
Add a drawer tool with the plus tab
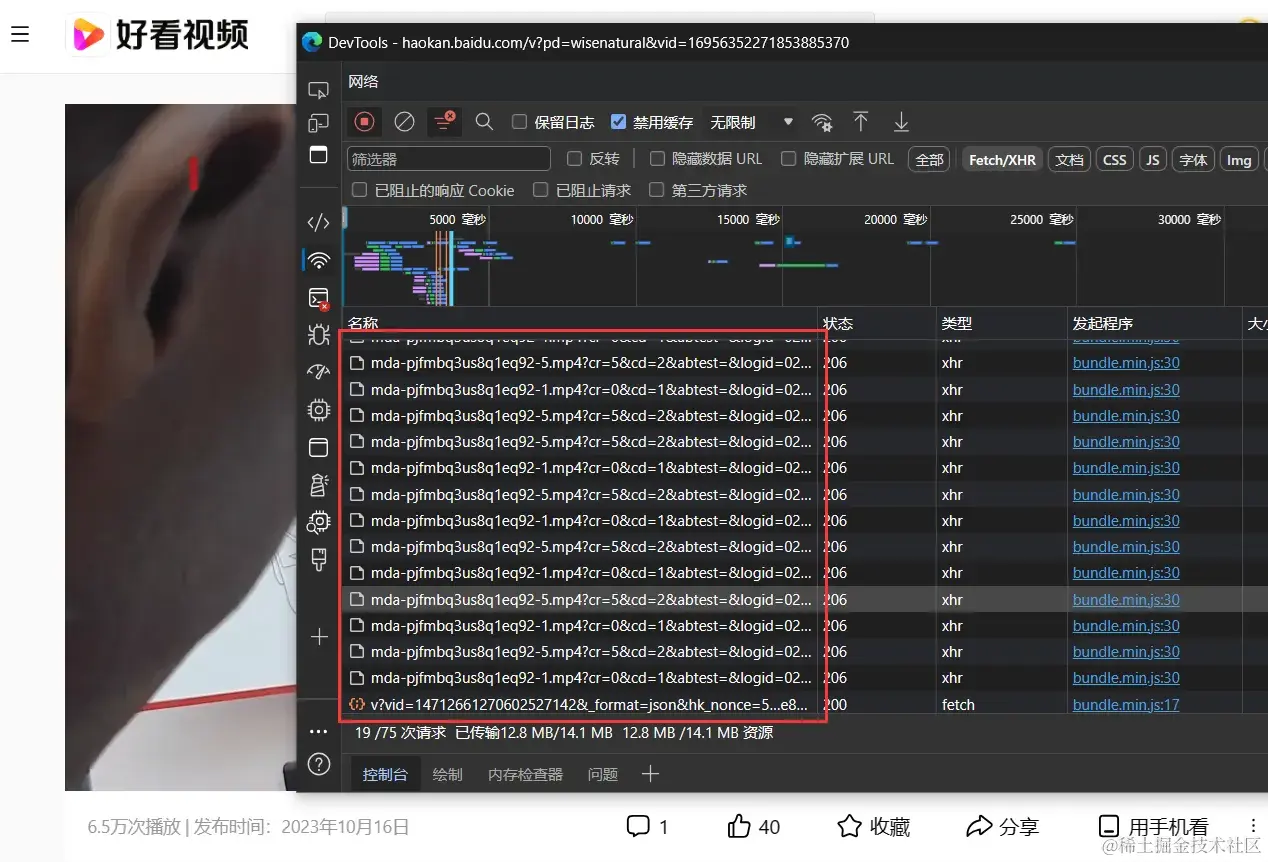[650, 774]
